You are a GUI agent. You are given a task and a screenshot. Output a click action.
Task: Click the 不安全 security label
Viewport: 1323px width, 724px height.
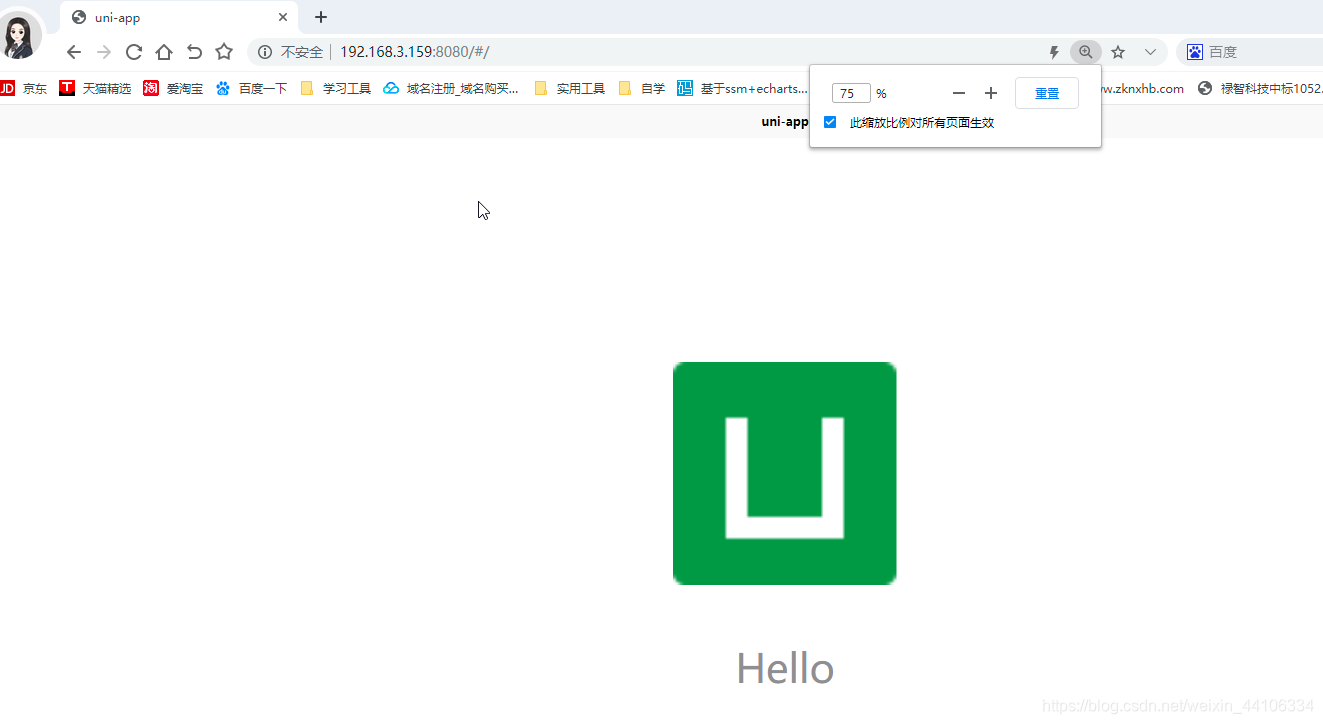click(x=302, y=52)
